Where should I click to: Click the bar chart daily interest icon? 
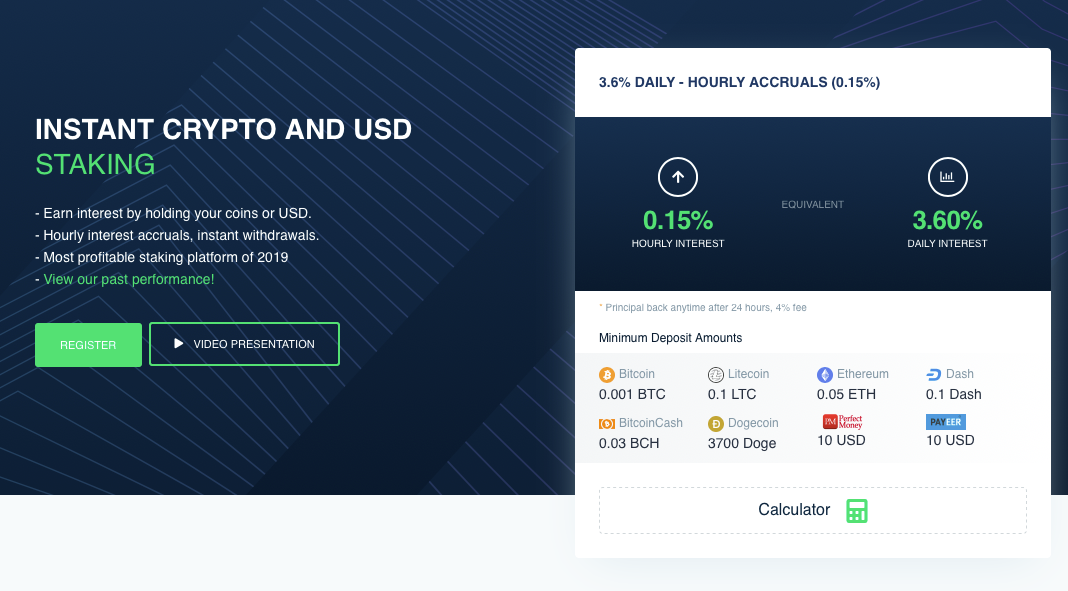[x=947, y=177]
